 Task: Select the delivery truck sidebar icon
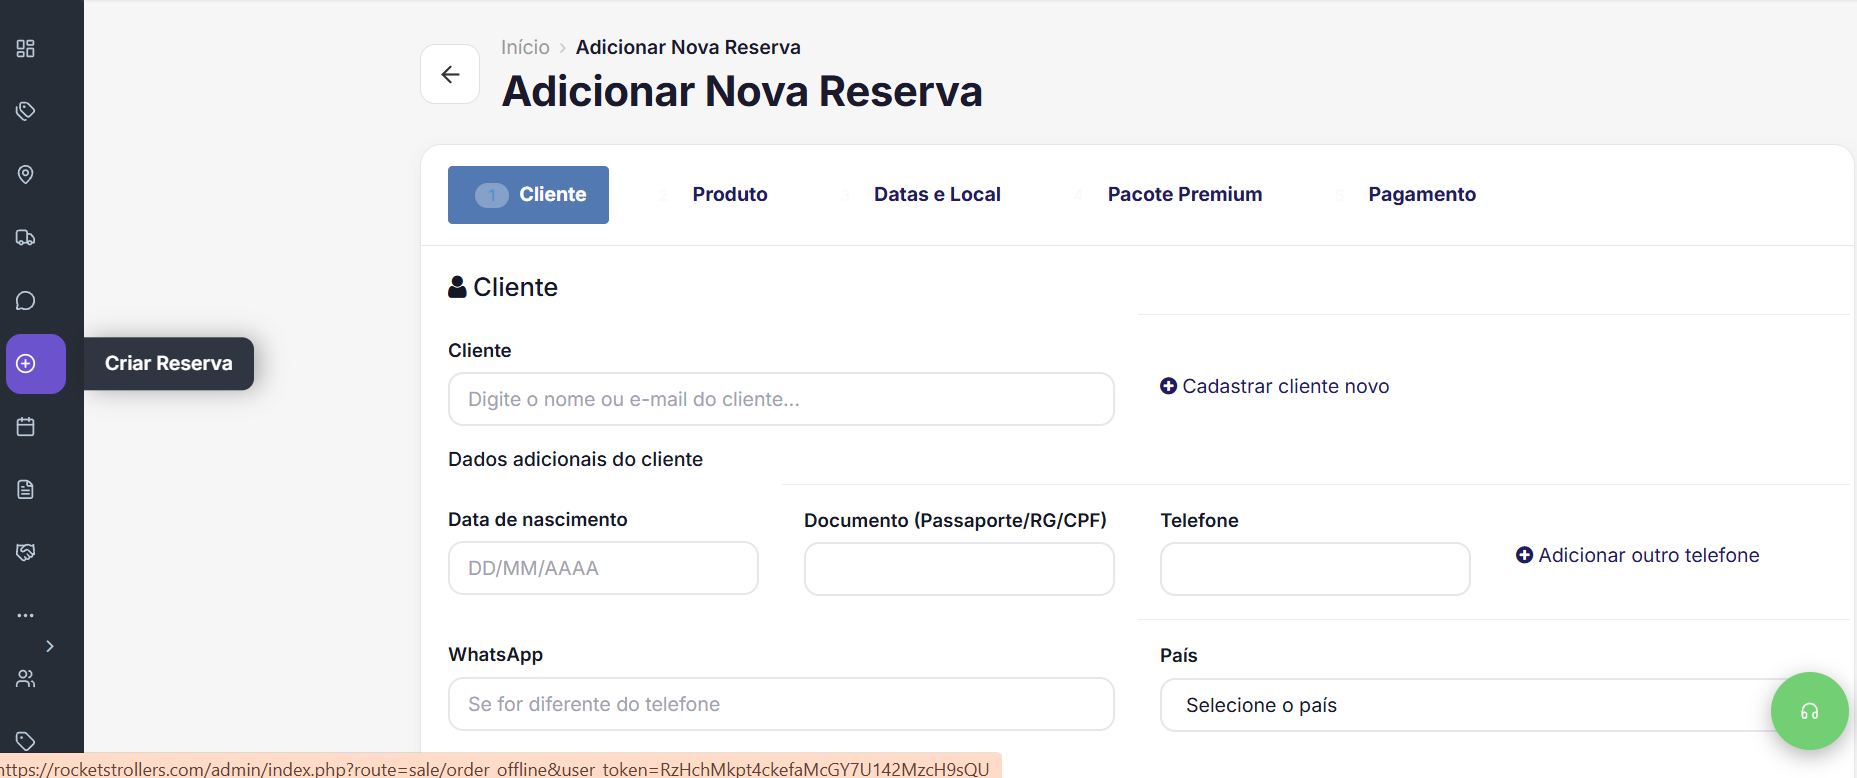click(x=26, y=237)
